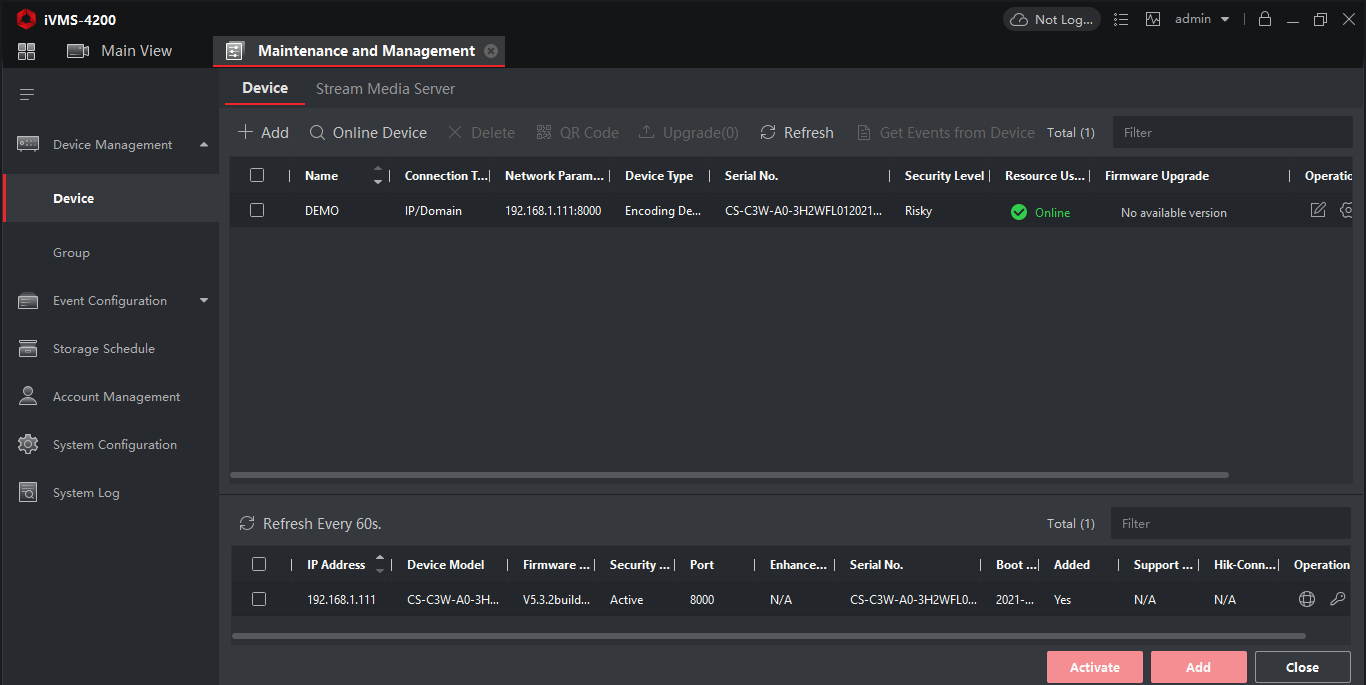Open the module grid menu icon
This screenshot has height=685, width=1366.
(x=27, y=51)
